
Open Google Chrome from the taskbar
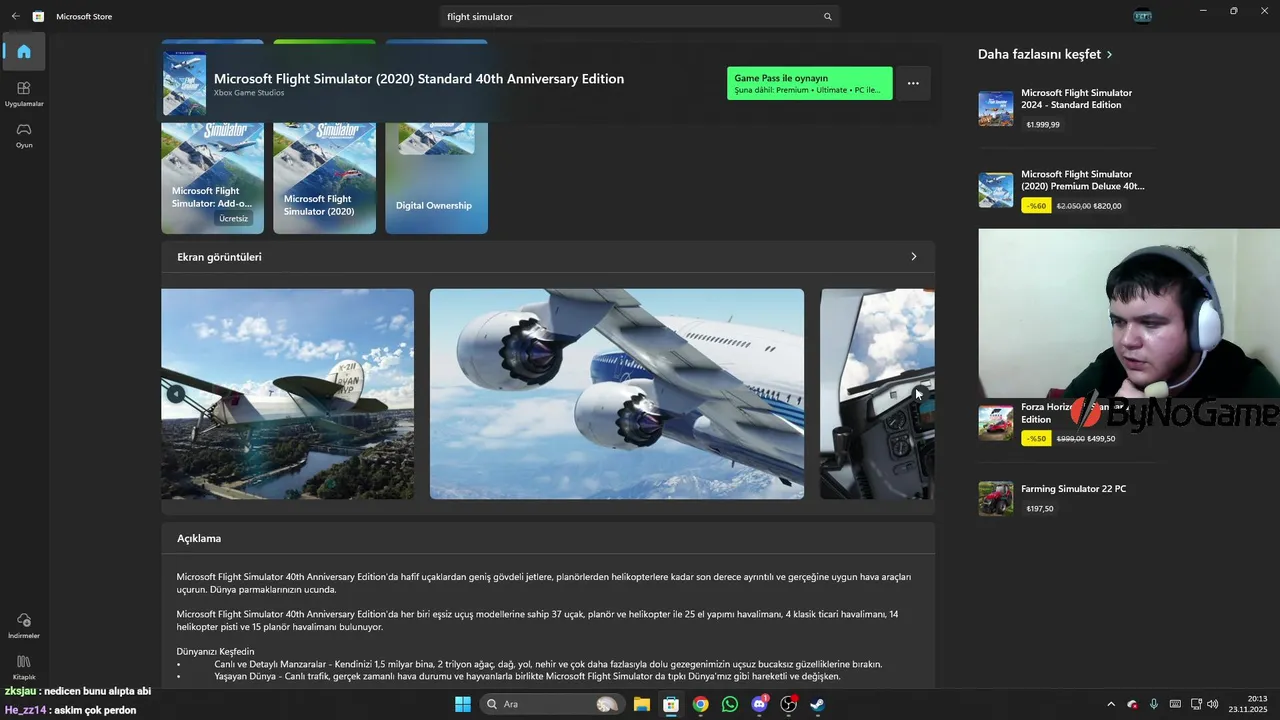(701, 704)
